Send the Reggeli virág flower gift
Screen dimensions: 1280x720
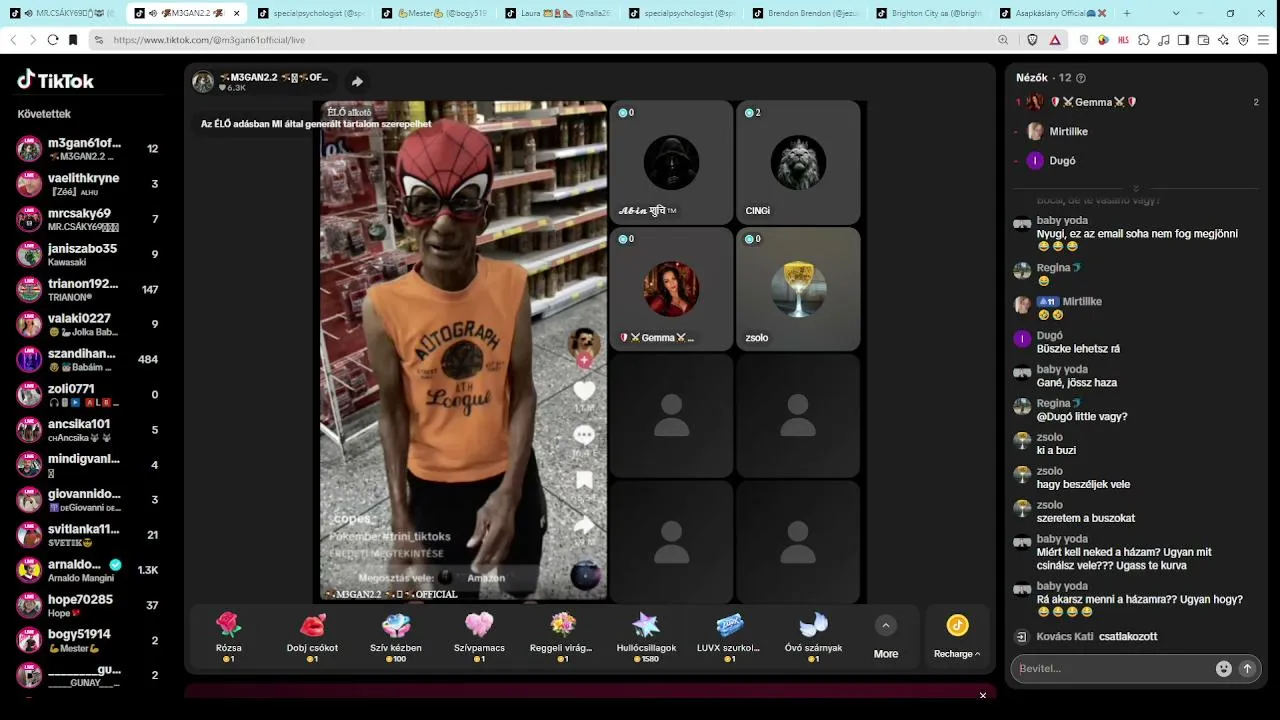tap(563, 637)
